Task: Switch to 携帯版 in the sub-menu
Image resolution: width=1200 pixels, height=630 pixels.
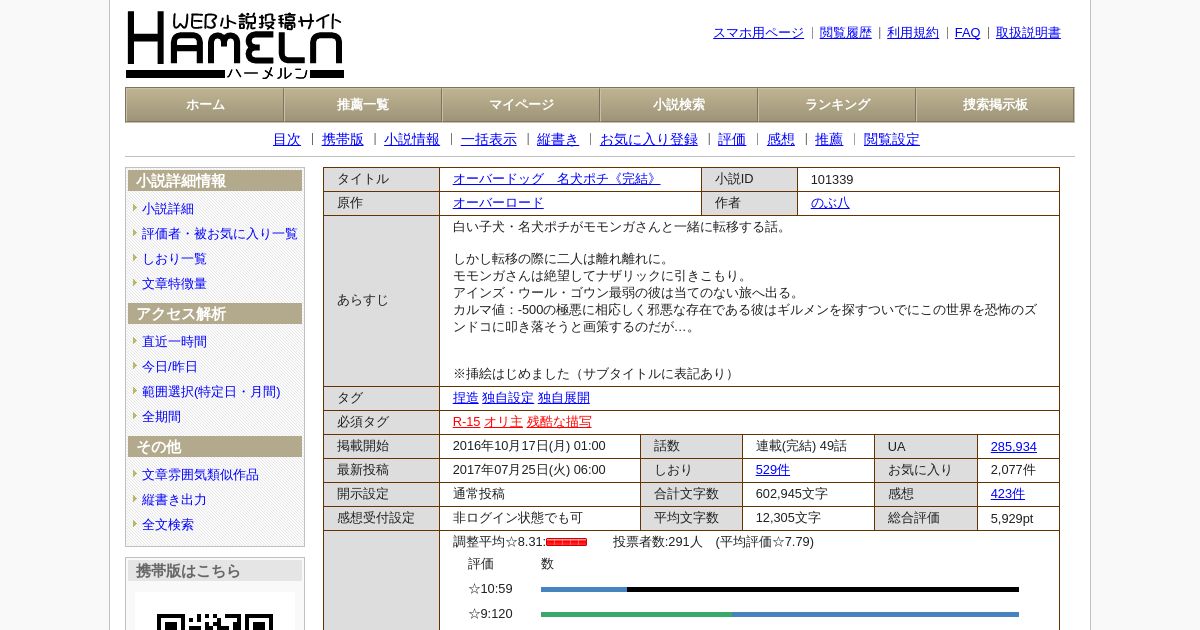Action: click(x=343, y=140)
